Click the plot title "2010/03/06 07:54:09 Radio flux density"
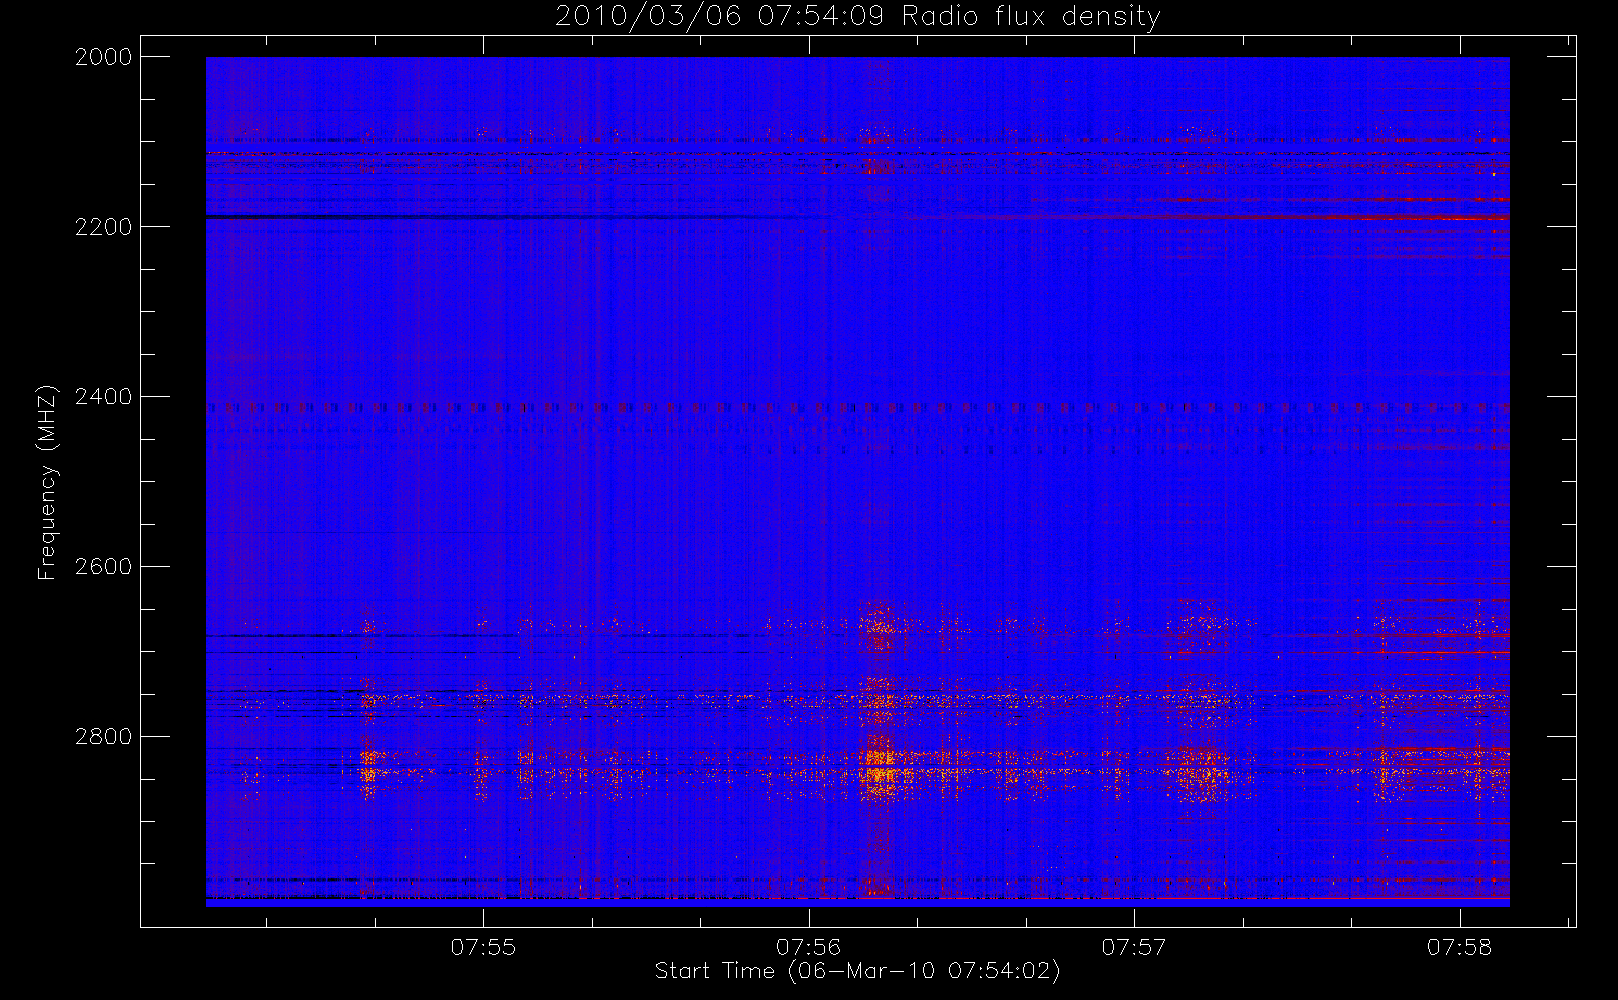The image size is (1618, 1000). pos(857,17)
